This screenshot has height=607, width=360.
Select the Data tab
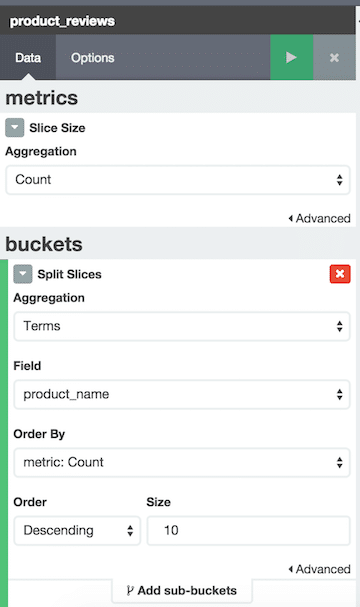[x=28, y=58]
